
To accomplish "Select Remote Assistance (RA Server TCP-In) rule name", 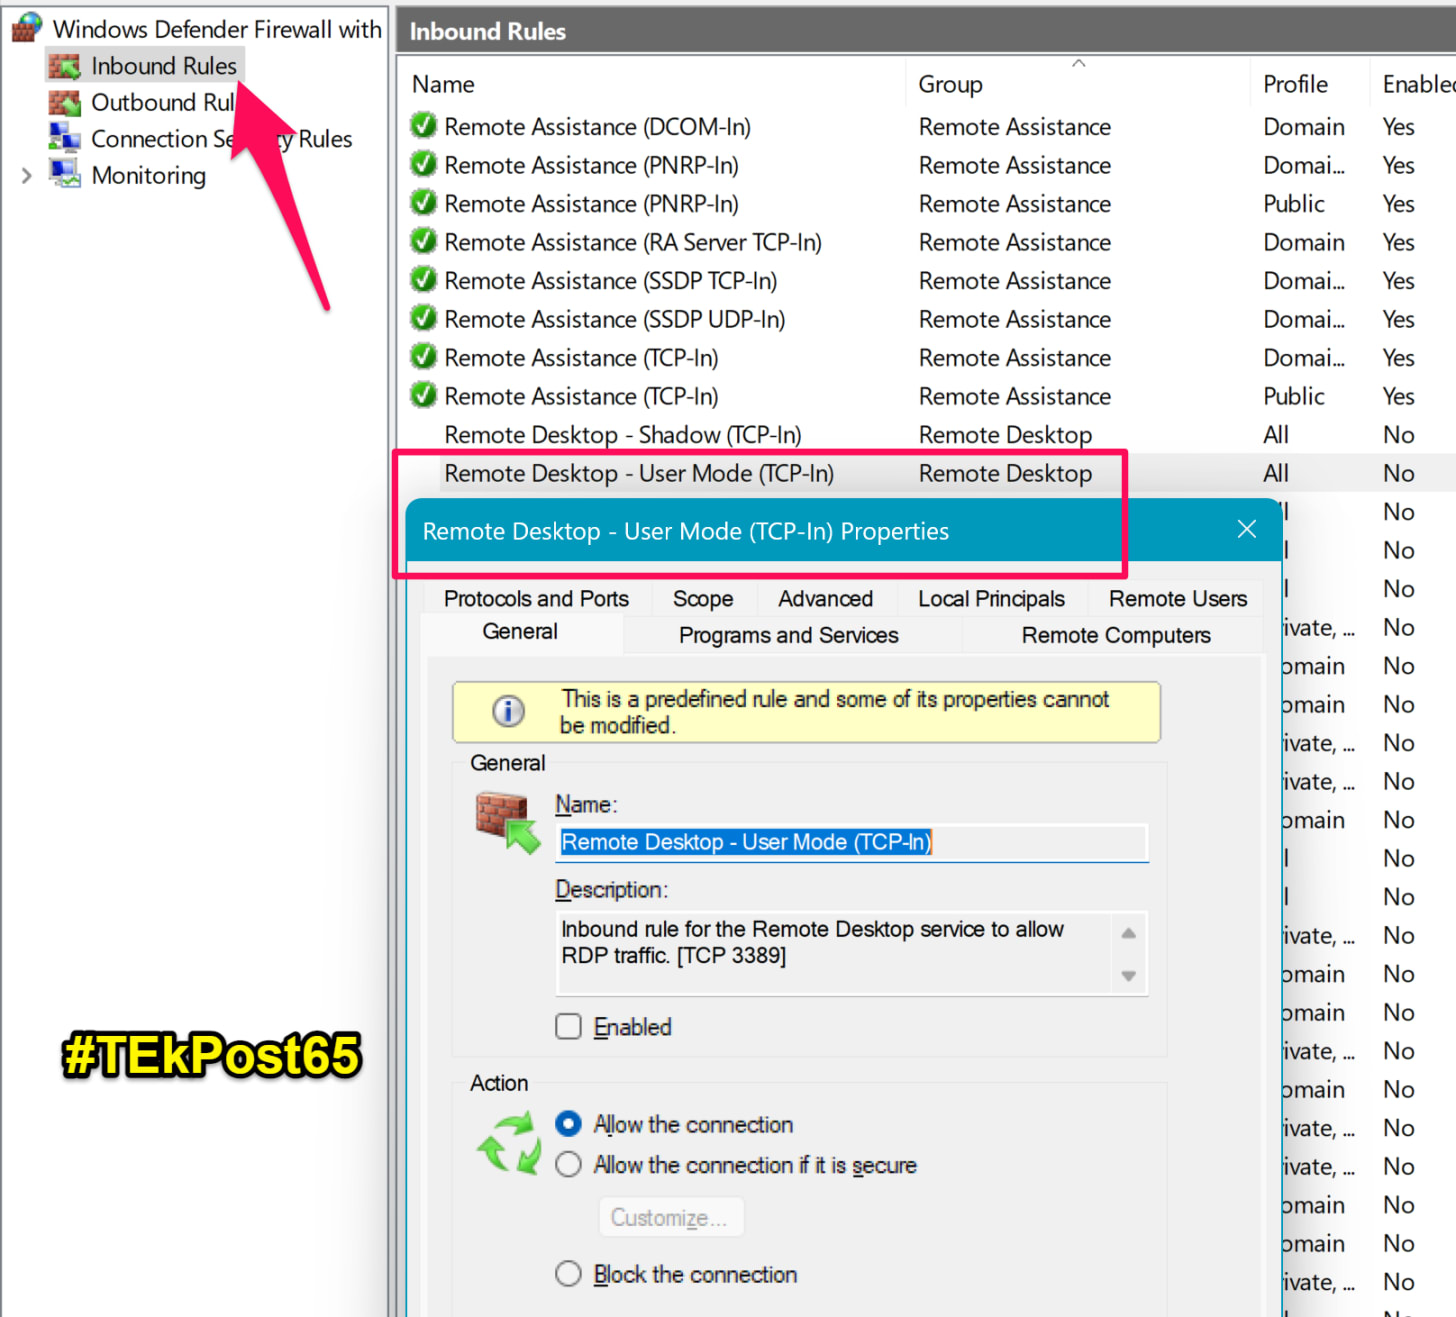I will pos(633,242).
